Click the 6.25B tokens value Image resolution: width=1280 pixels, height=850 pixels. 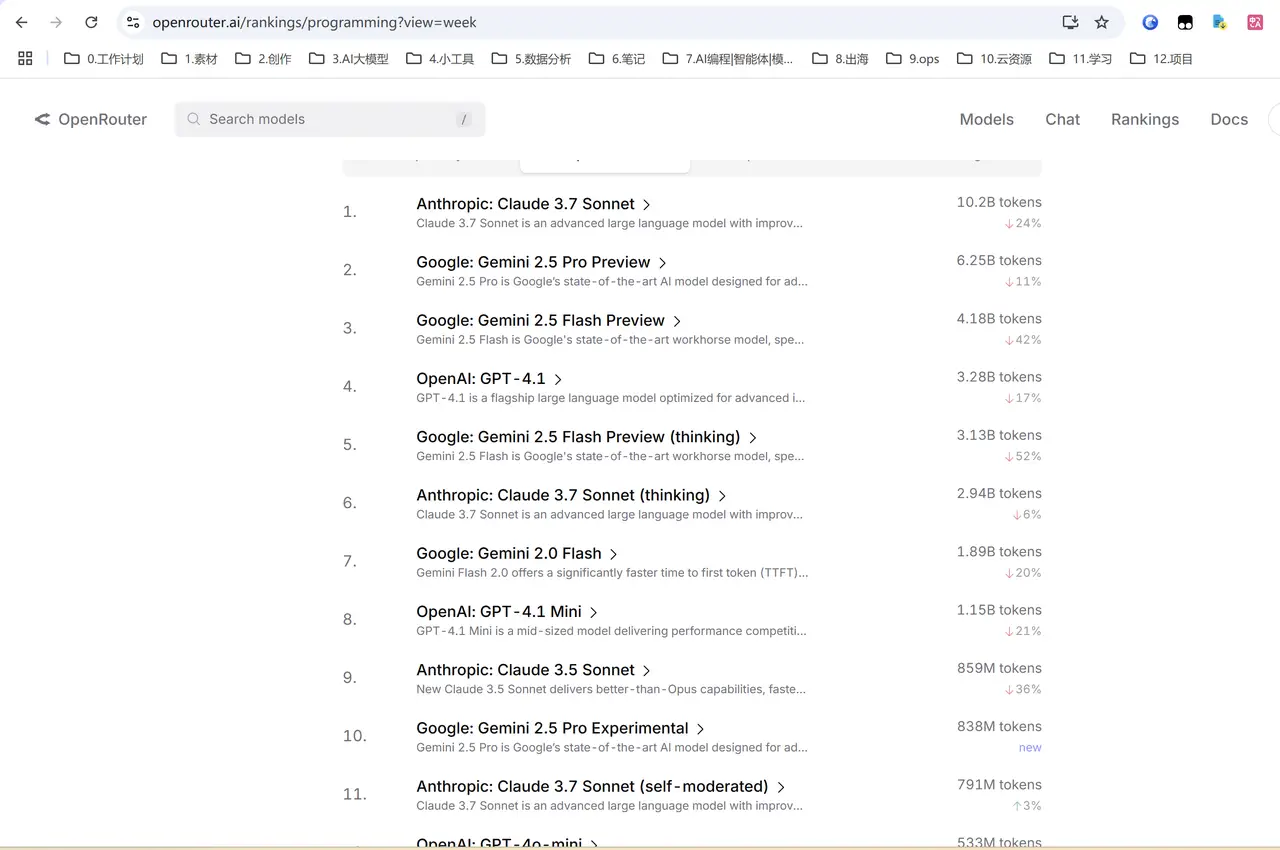999,260
